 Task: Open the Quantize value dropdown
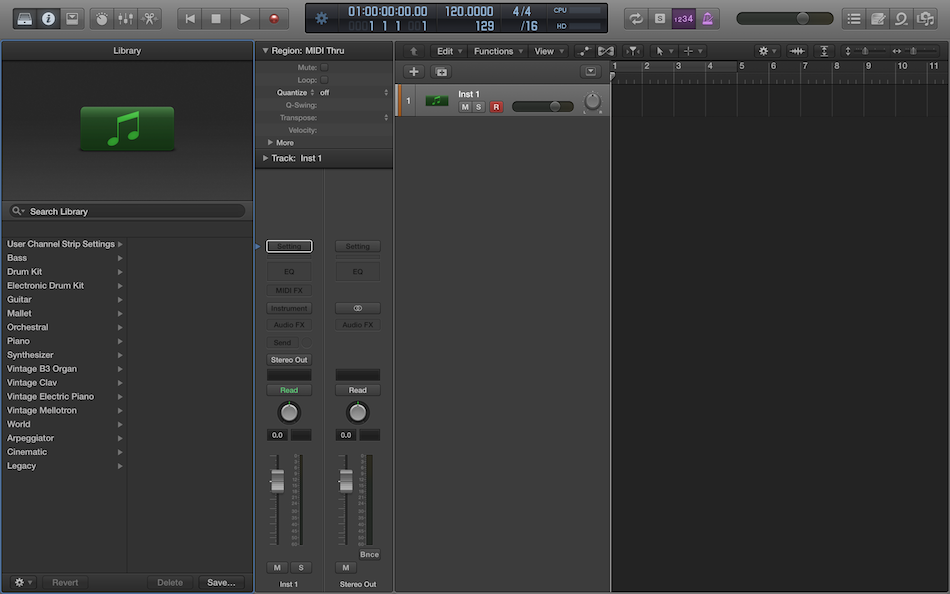(x=354, y=92)
